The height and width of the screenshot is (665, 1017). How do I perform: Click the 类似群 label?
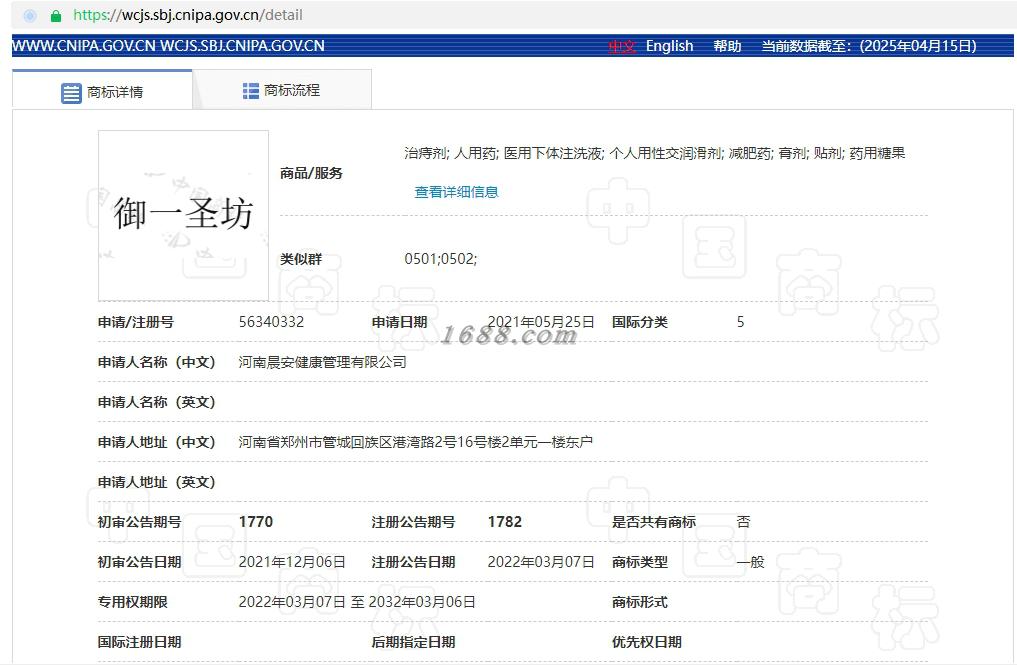coord(301,259)
